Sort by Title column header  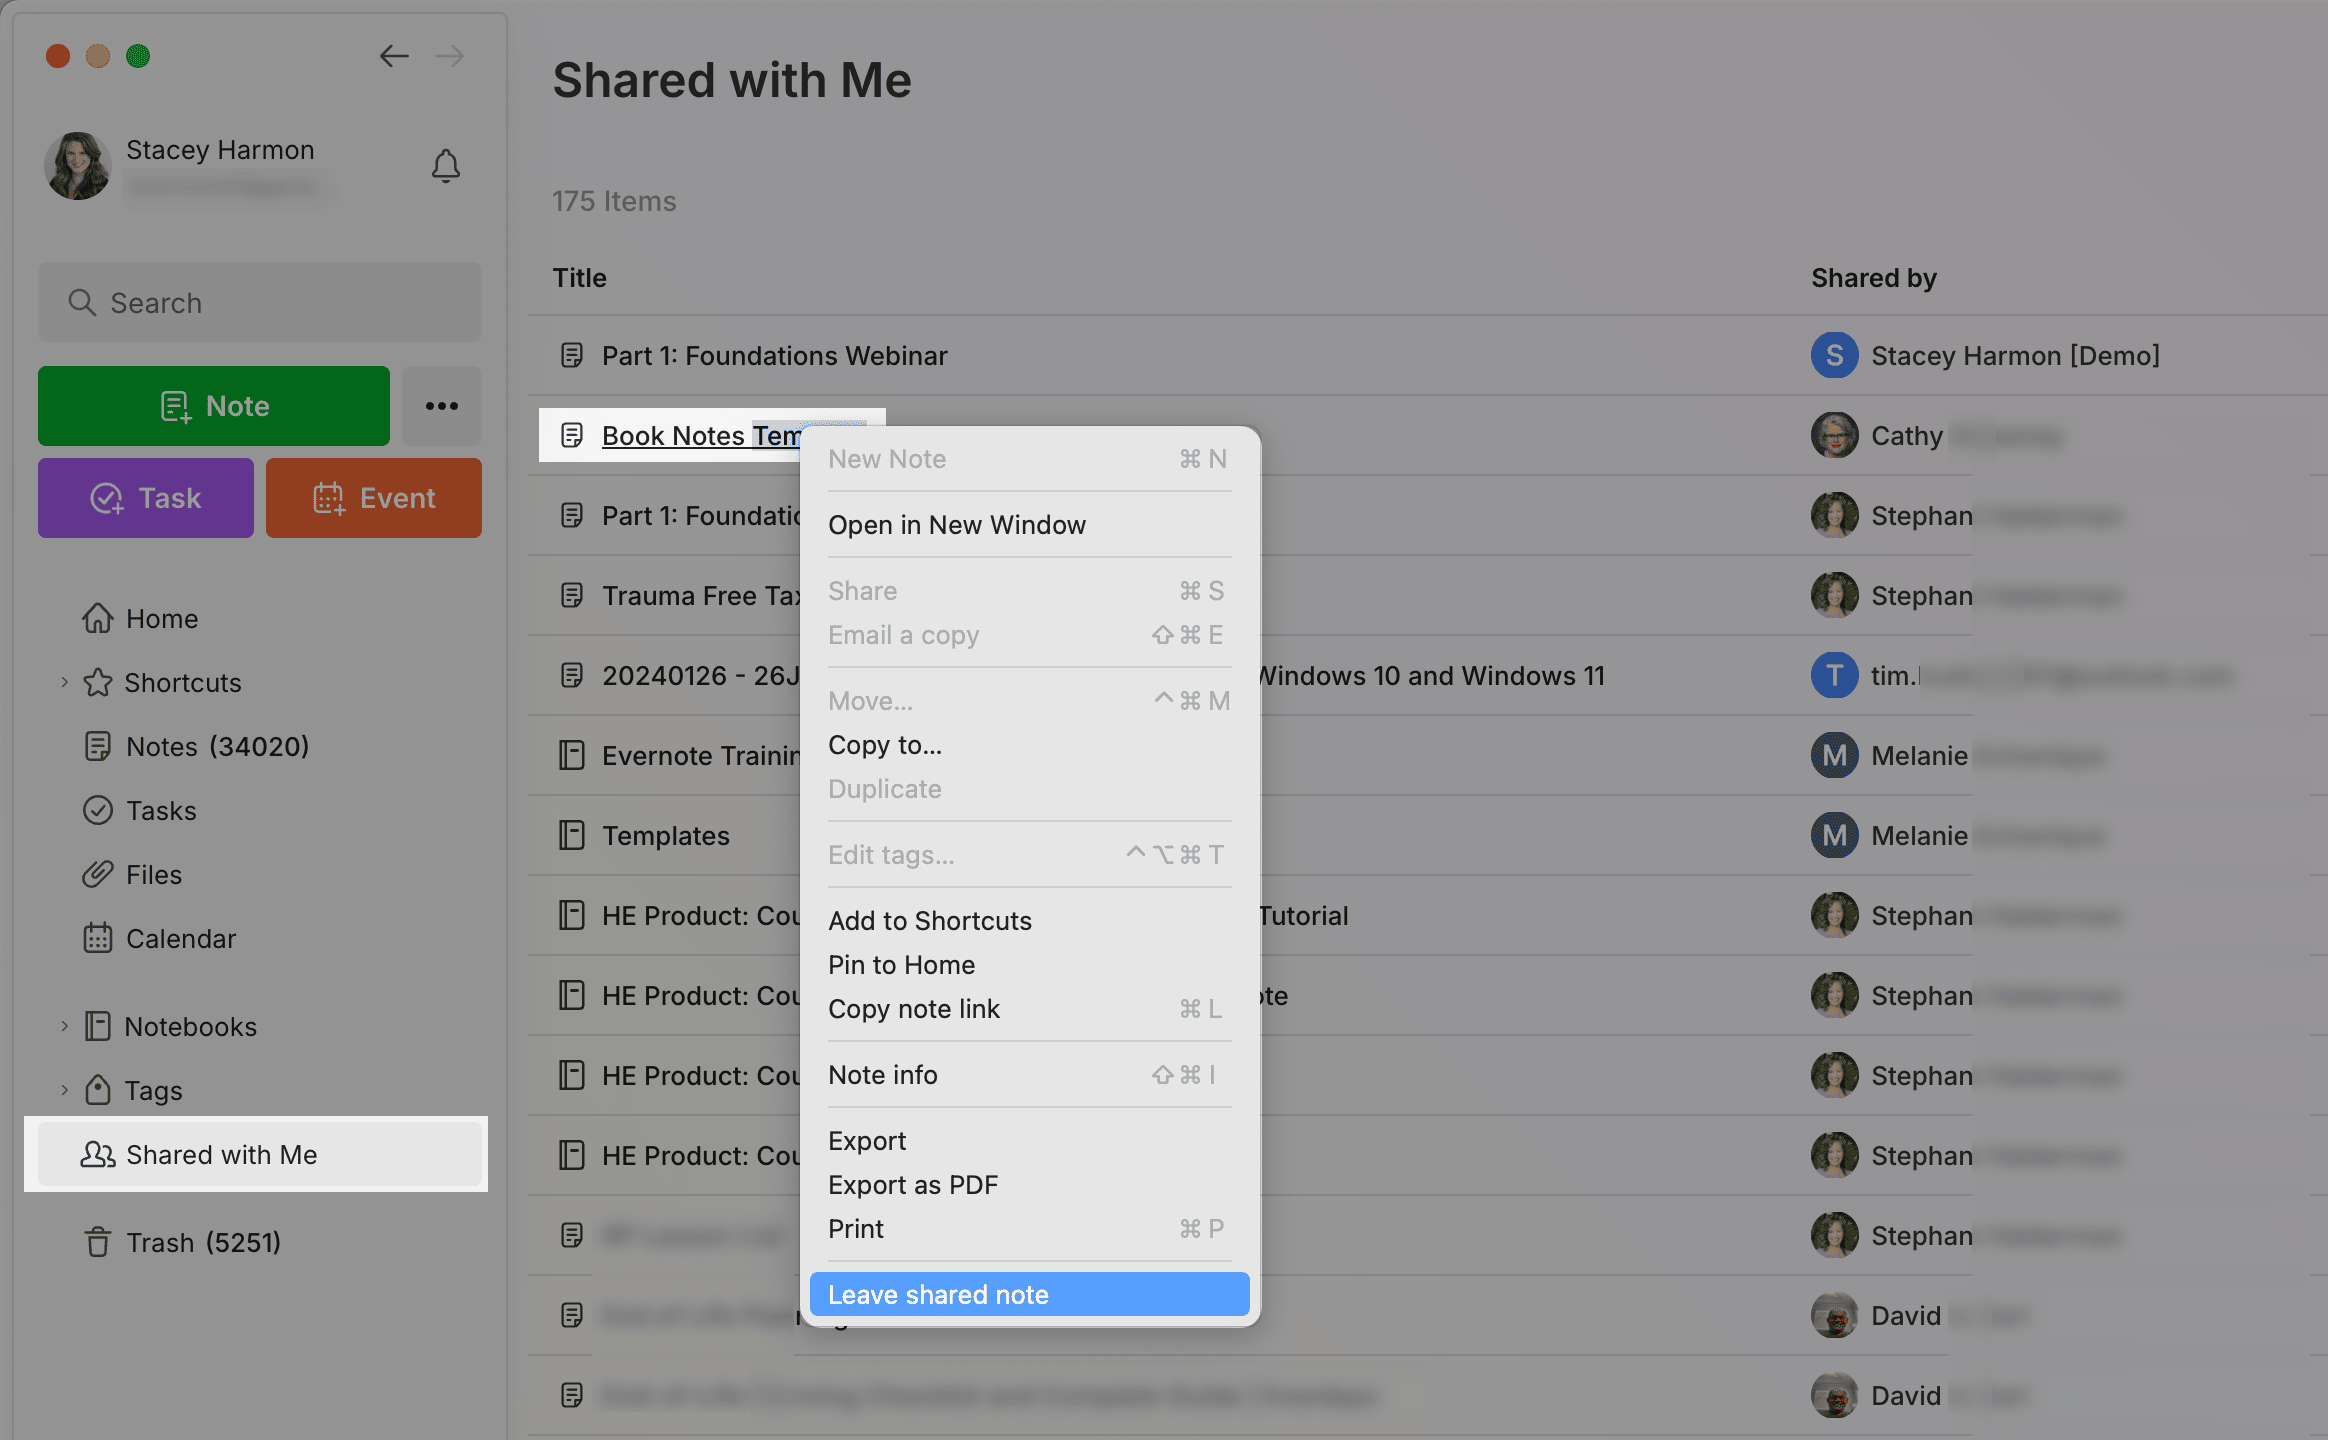pyautogui.click(x=580, y=278)
